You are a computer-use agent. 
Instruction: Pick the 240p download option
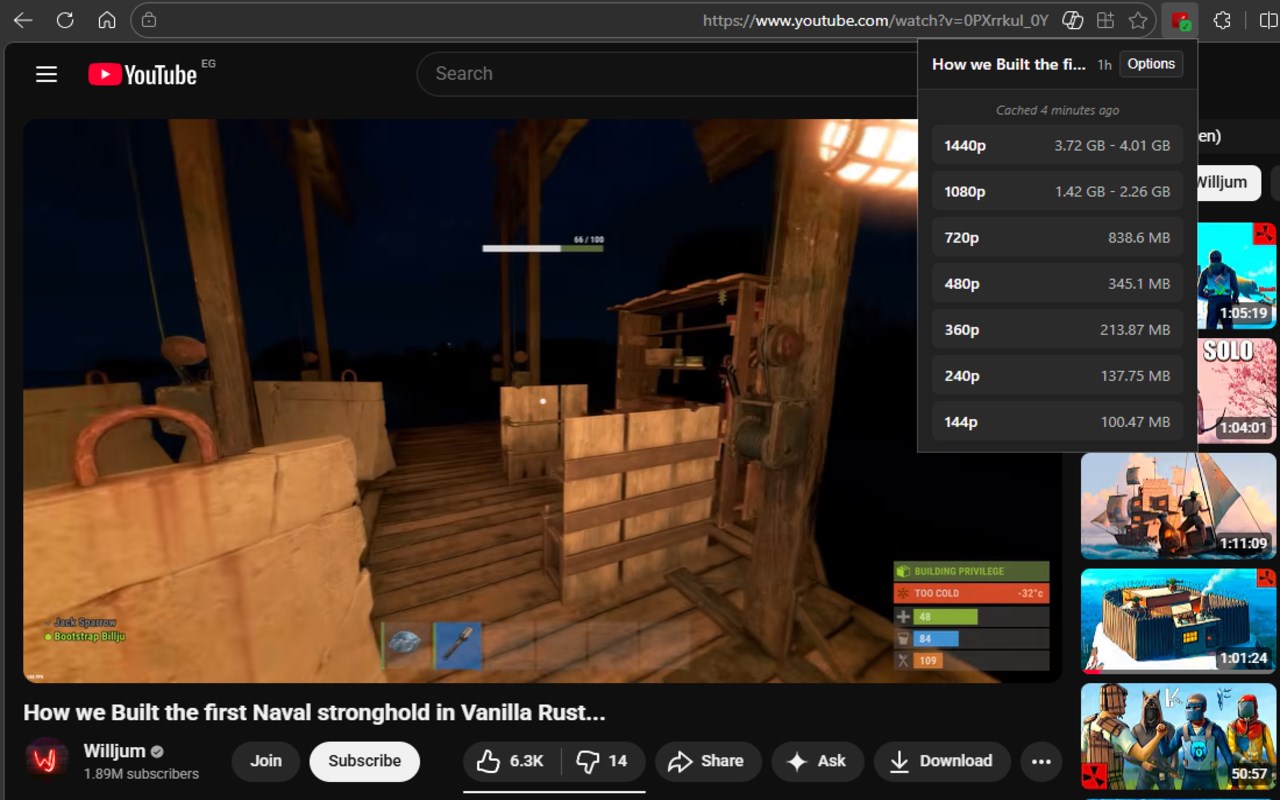coord(1057,375)
